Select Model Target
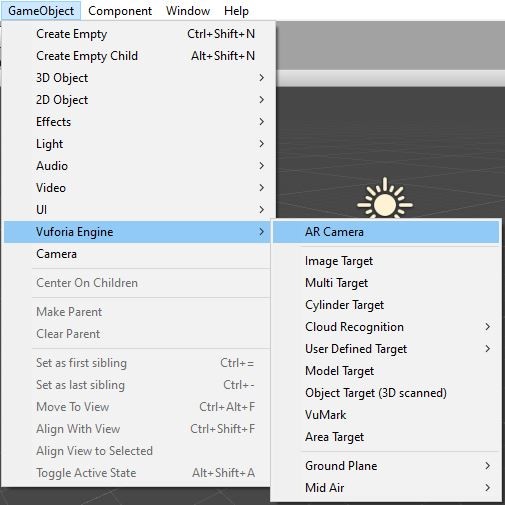This screenshot has width=505, height=505. click(386, 371)
